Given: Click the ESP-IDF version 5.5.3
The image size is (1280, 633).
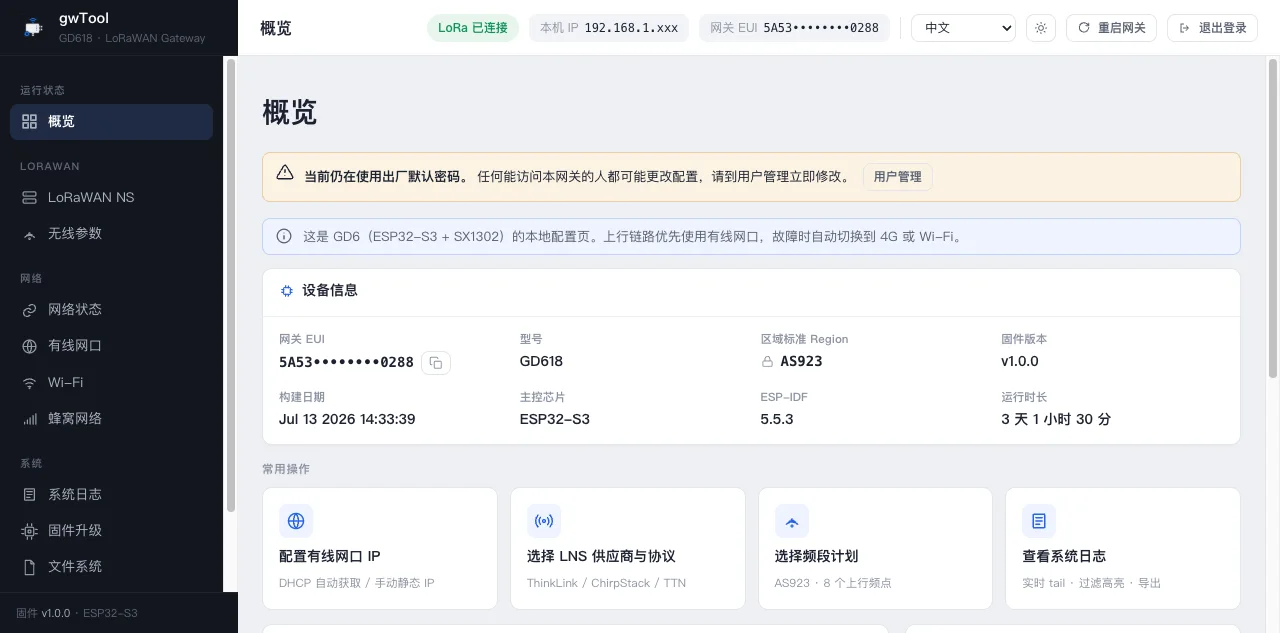Looking at the screenshot, I should tap(777, 419).
